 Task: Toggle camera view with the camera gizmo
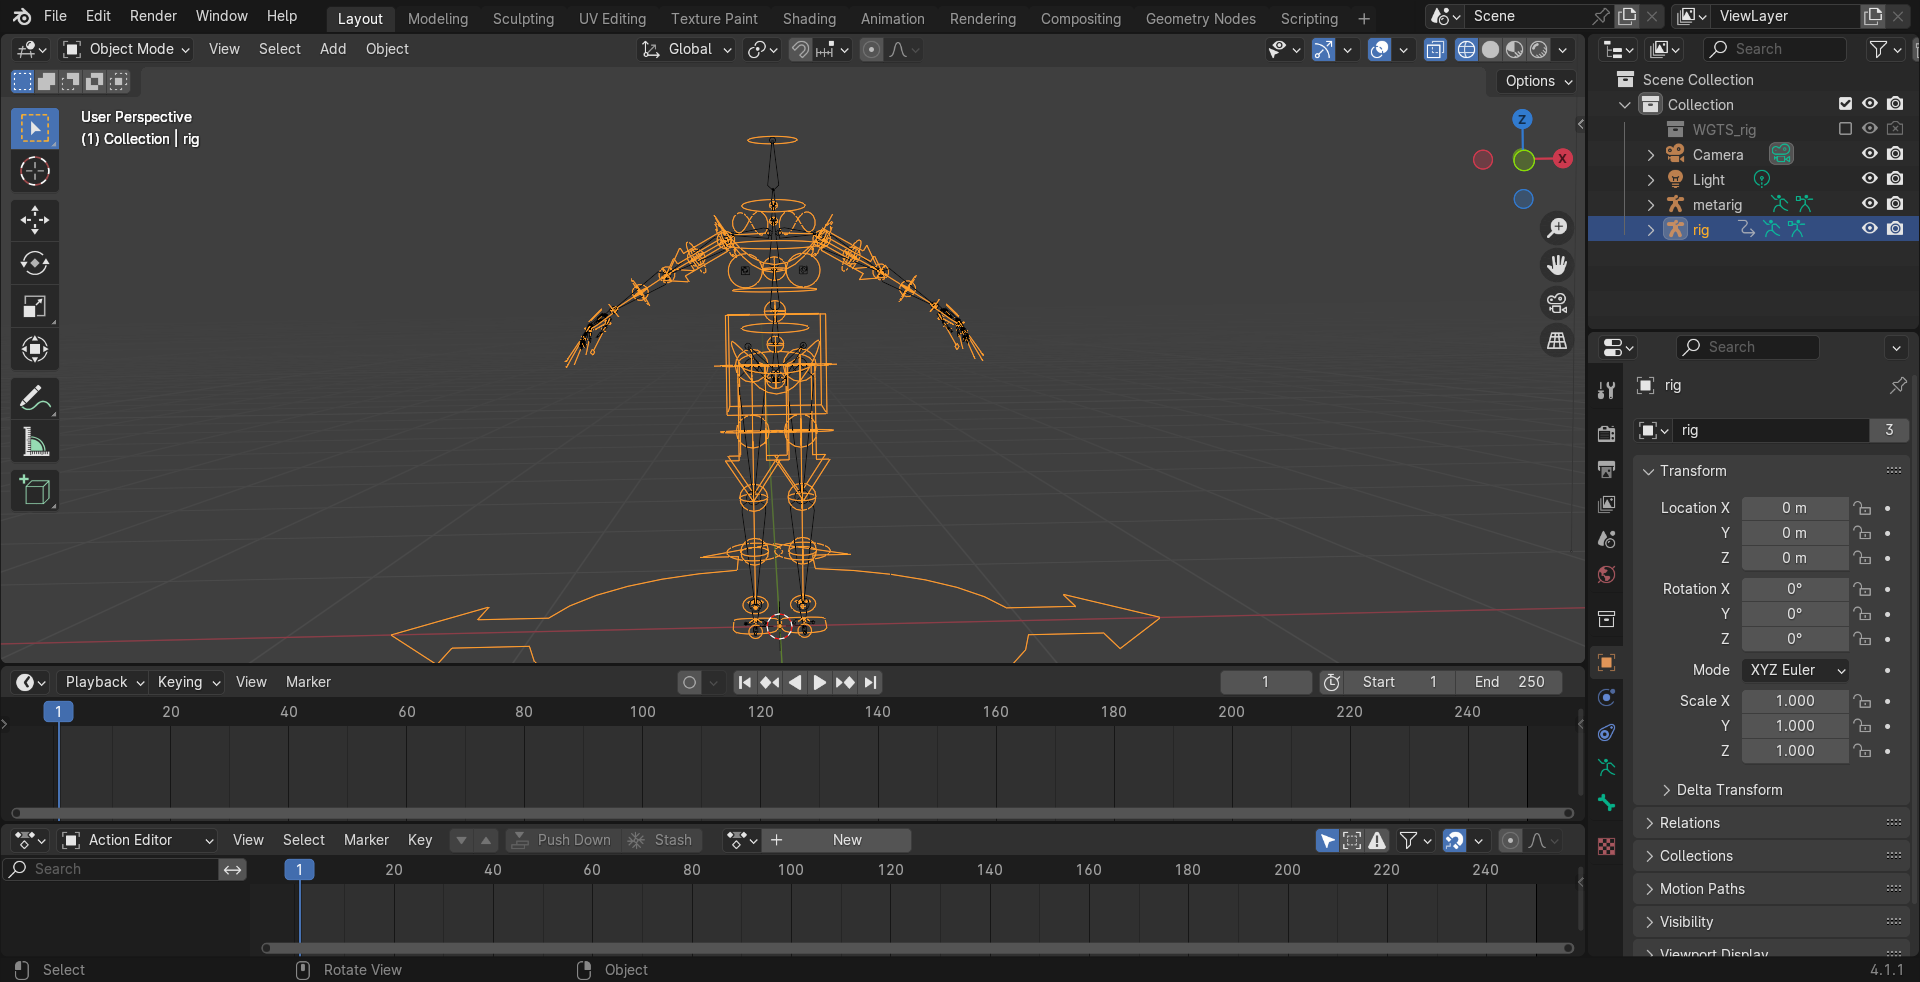click(1557, 303)
